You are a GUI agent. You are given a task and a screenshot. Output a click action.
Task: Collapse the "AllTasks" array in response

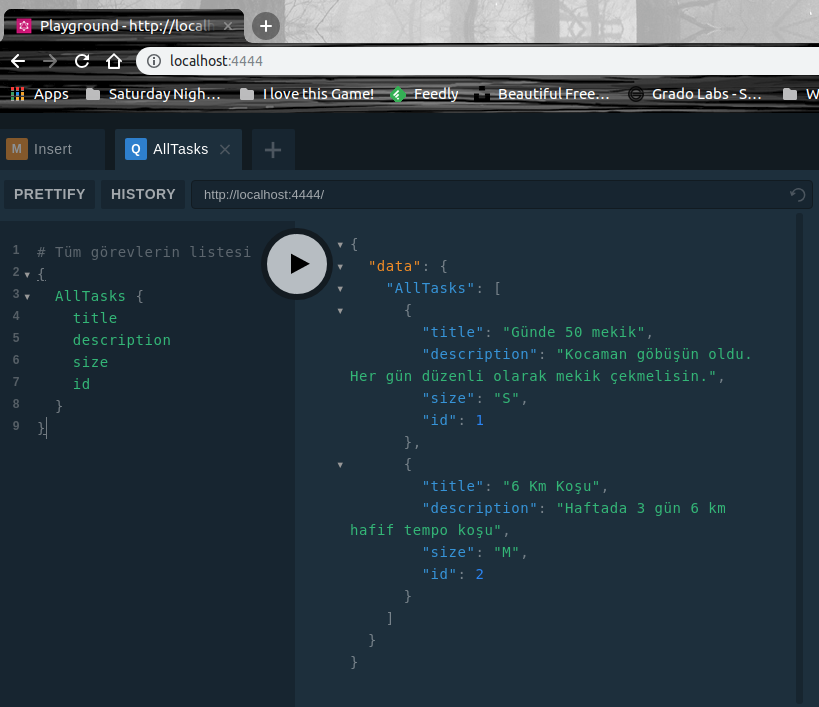(x=341, y=289)
